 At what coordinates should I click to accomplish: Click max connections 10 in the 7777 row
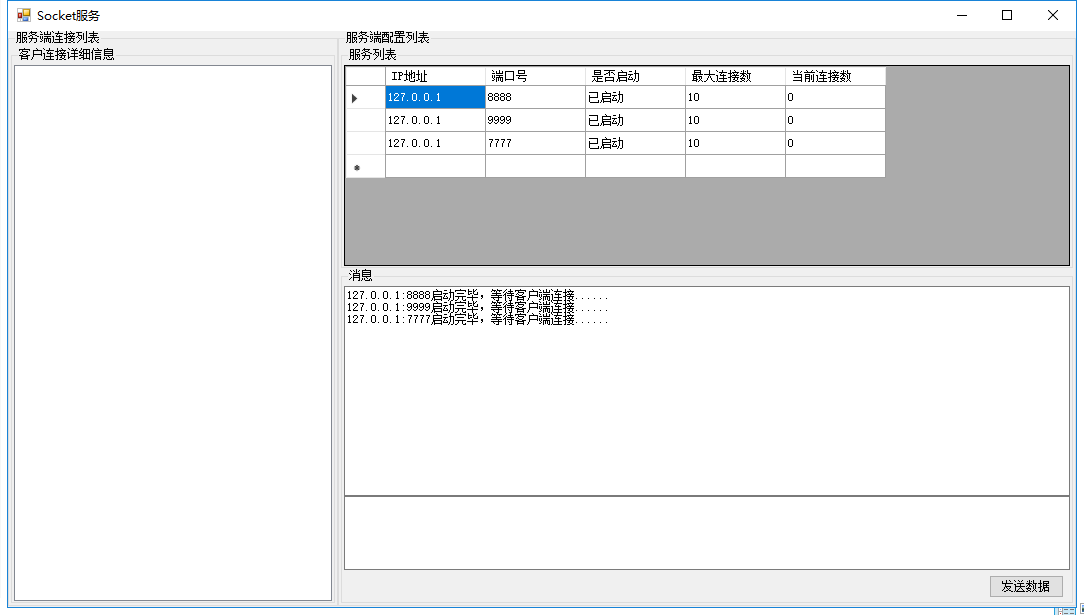(x=736, y=143)
